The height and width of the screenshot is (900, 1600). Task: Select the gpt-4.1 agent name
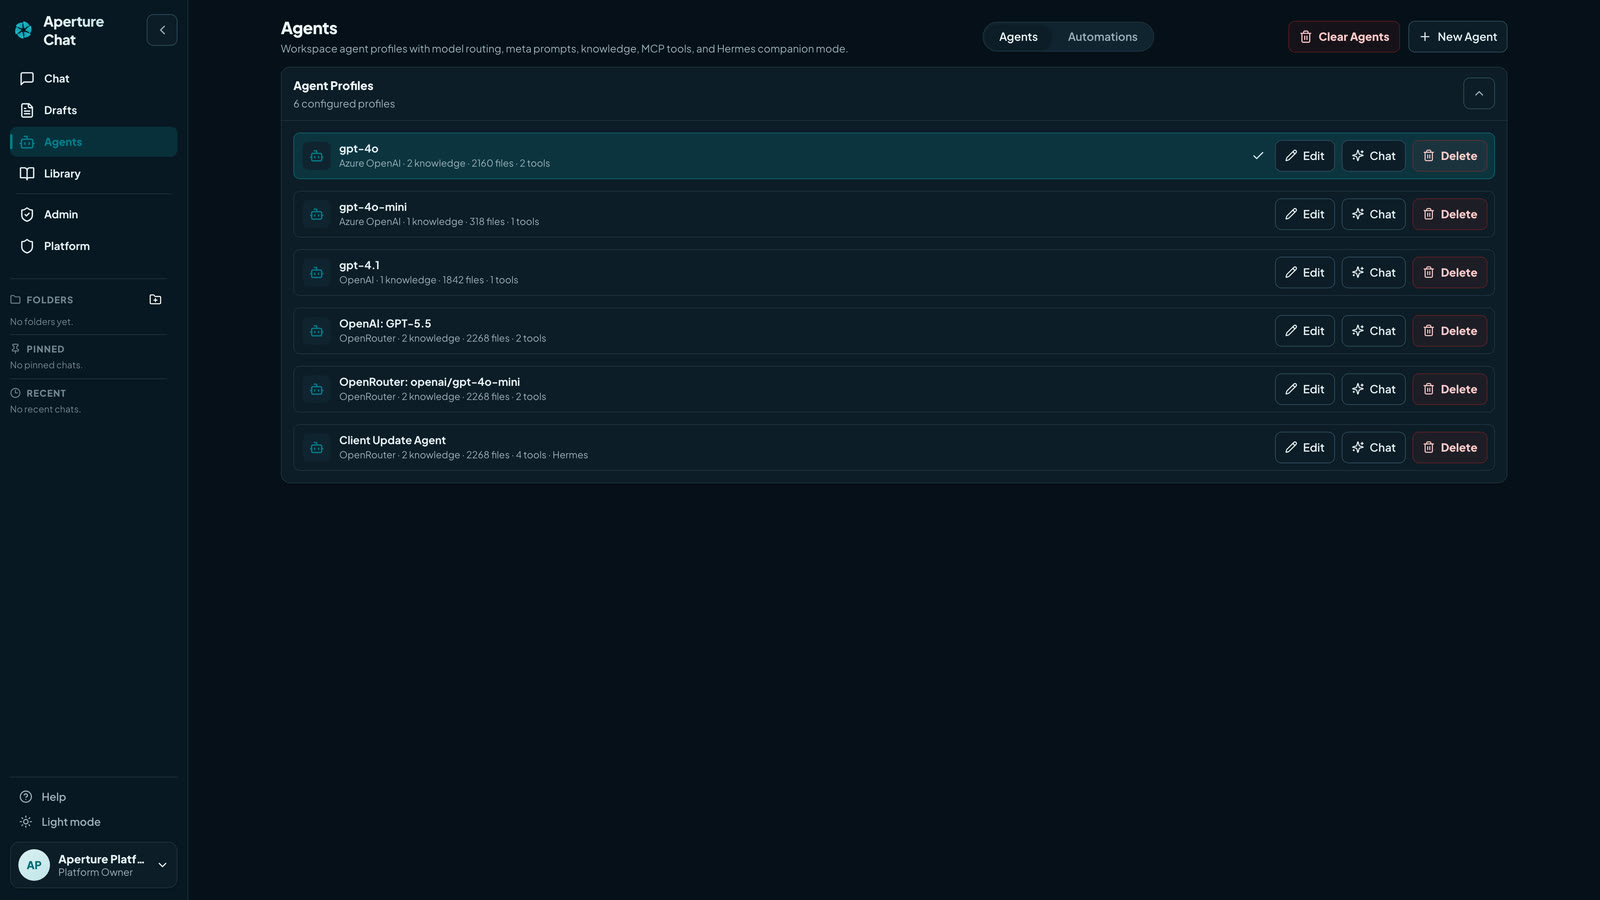point(359,266)
